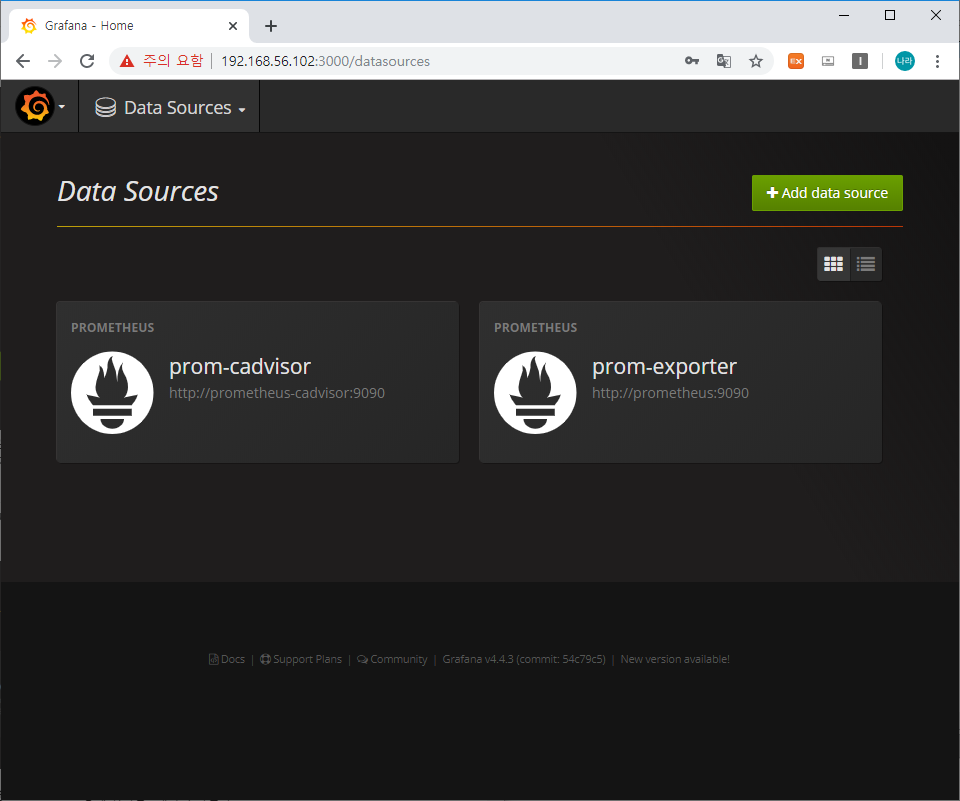Close the Grafana - Home tab
The height and width of the screenshot is (801, 960).
point(233,26)
